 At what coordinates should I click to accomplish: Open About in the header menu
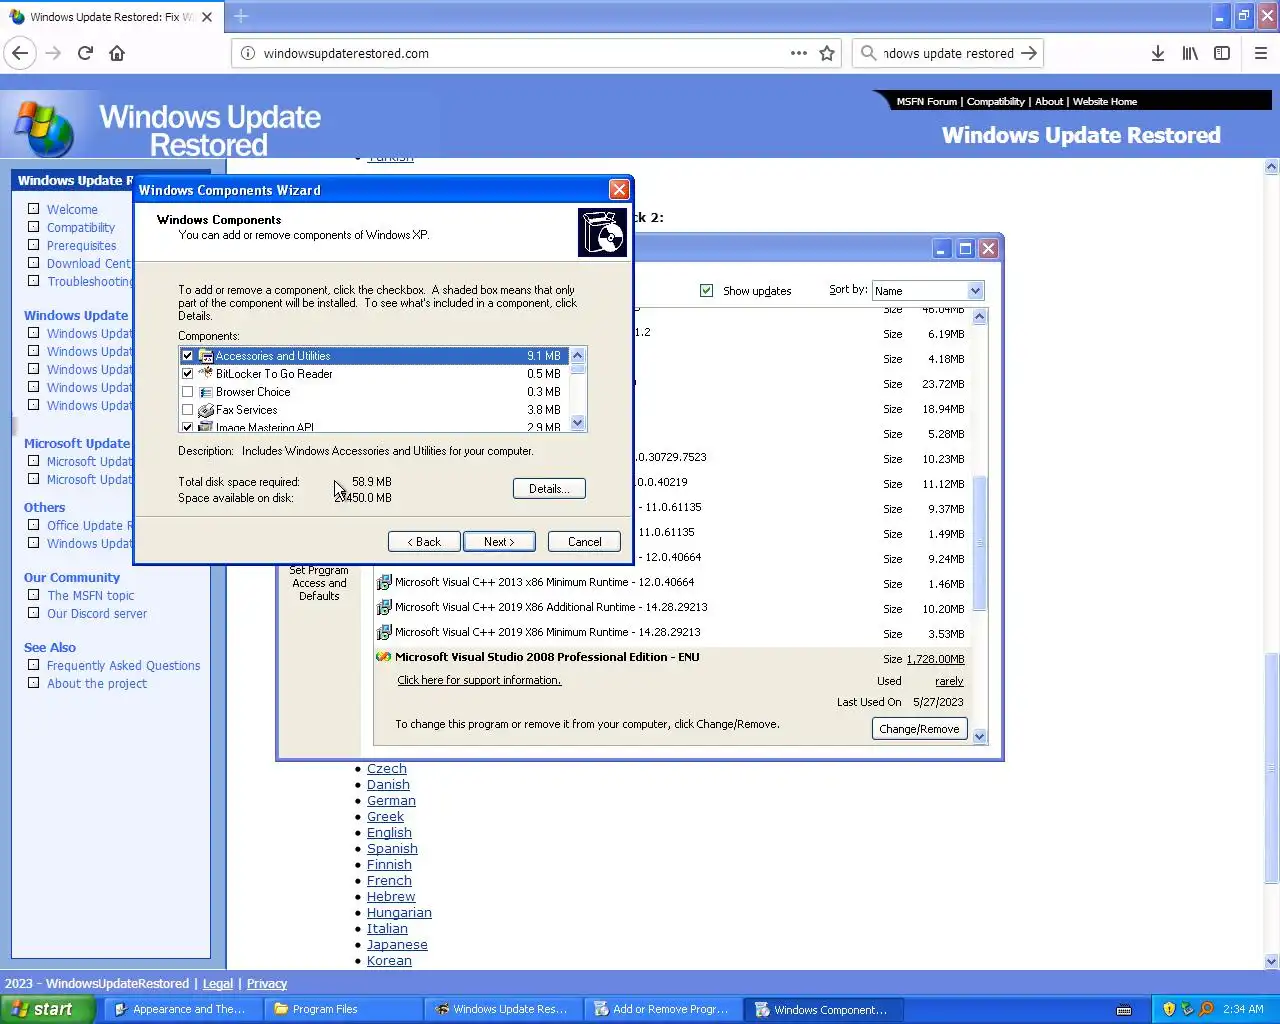(1049, 102)
